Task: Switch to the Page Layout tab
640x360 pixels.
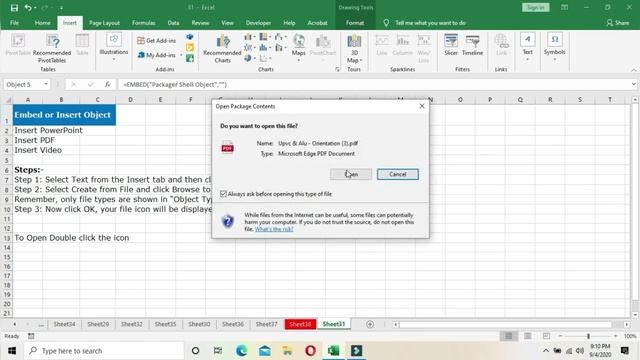Action: (x=104, y=23)
